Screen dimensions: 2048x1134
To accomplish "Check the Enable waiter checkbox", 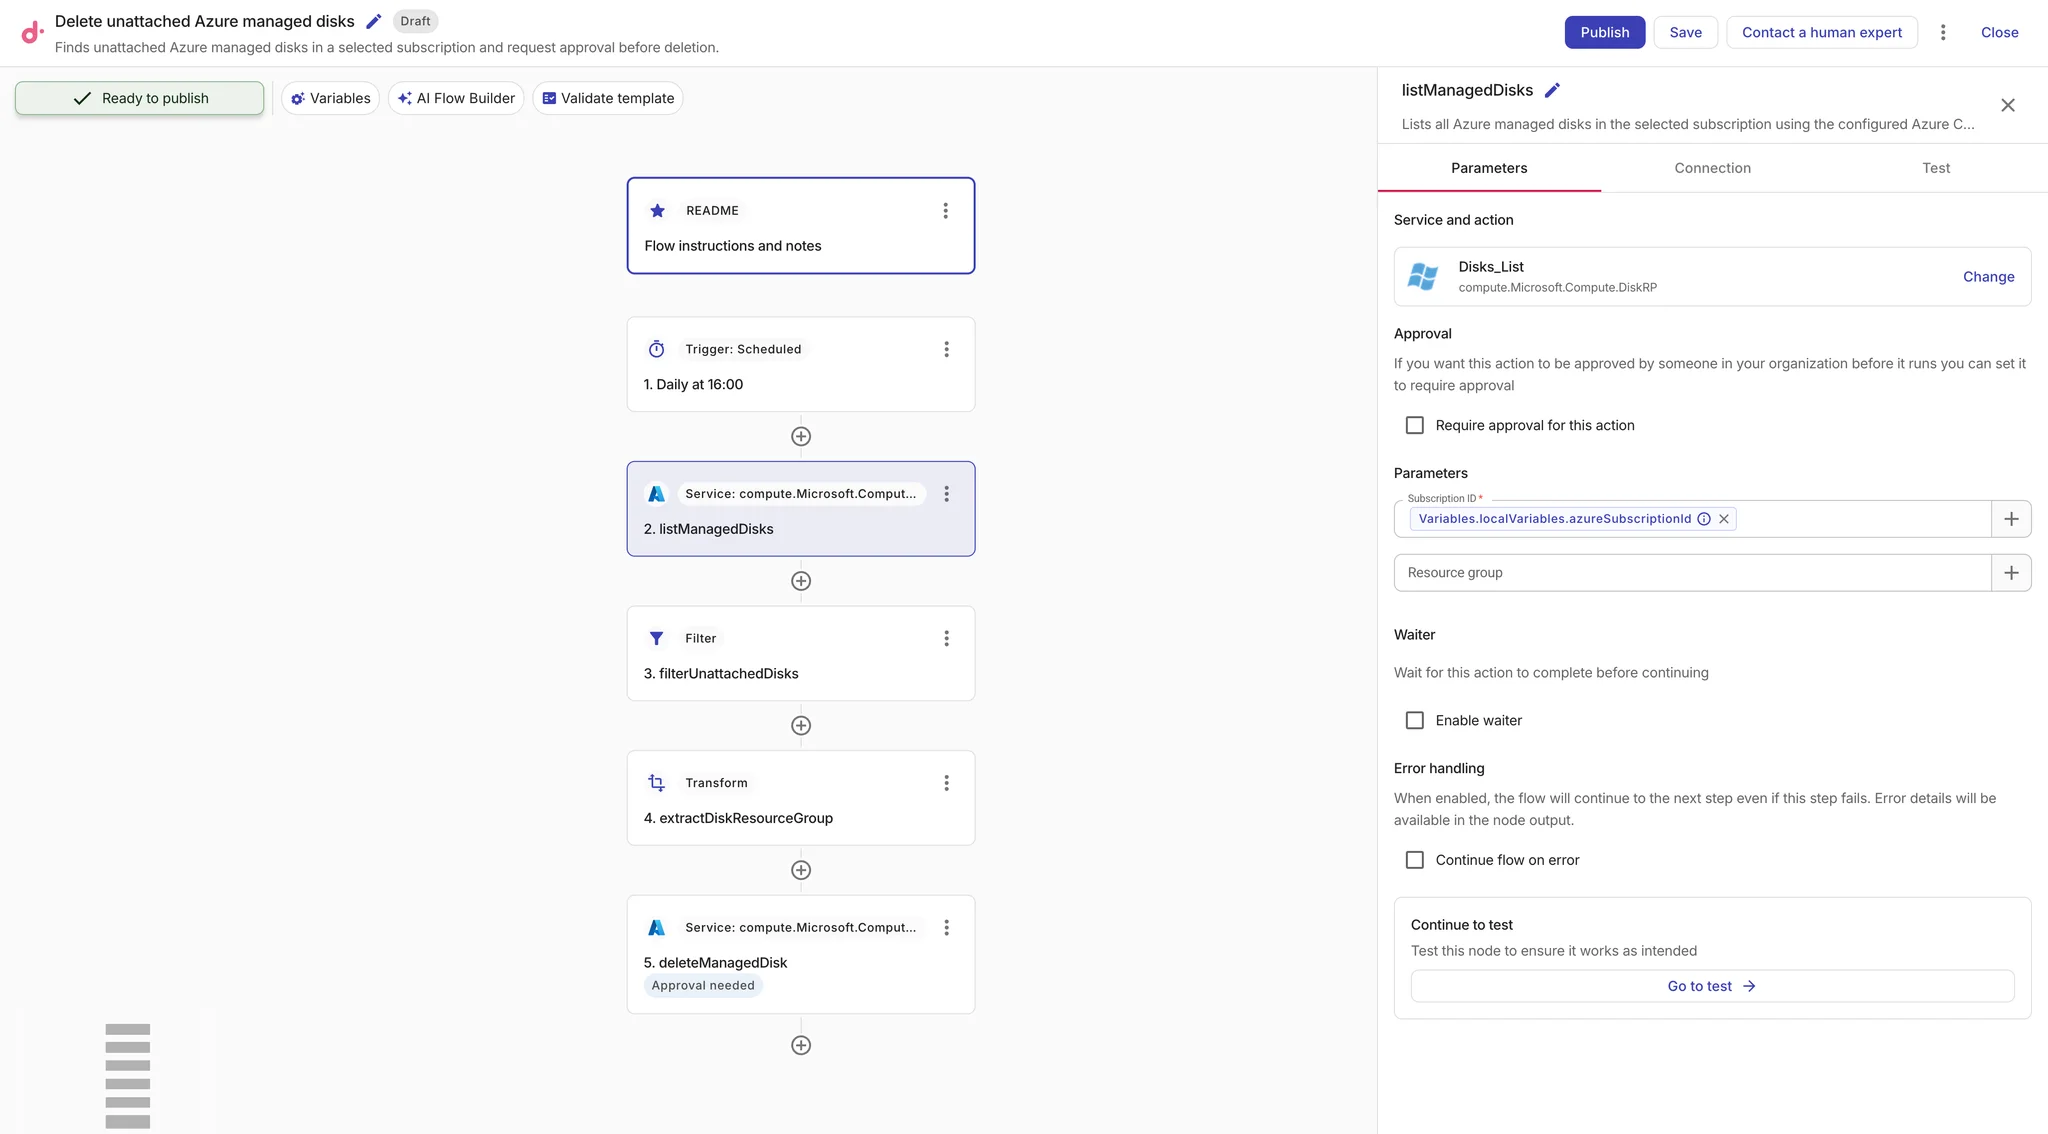I will point(1415,720).
